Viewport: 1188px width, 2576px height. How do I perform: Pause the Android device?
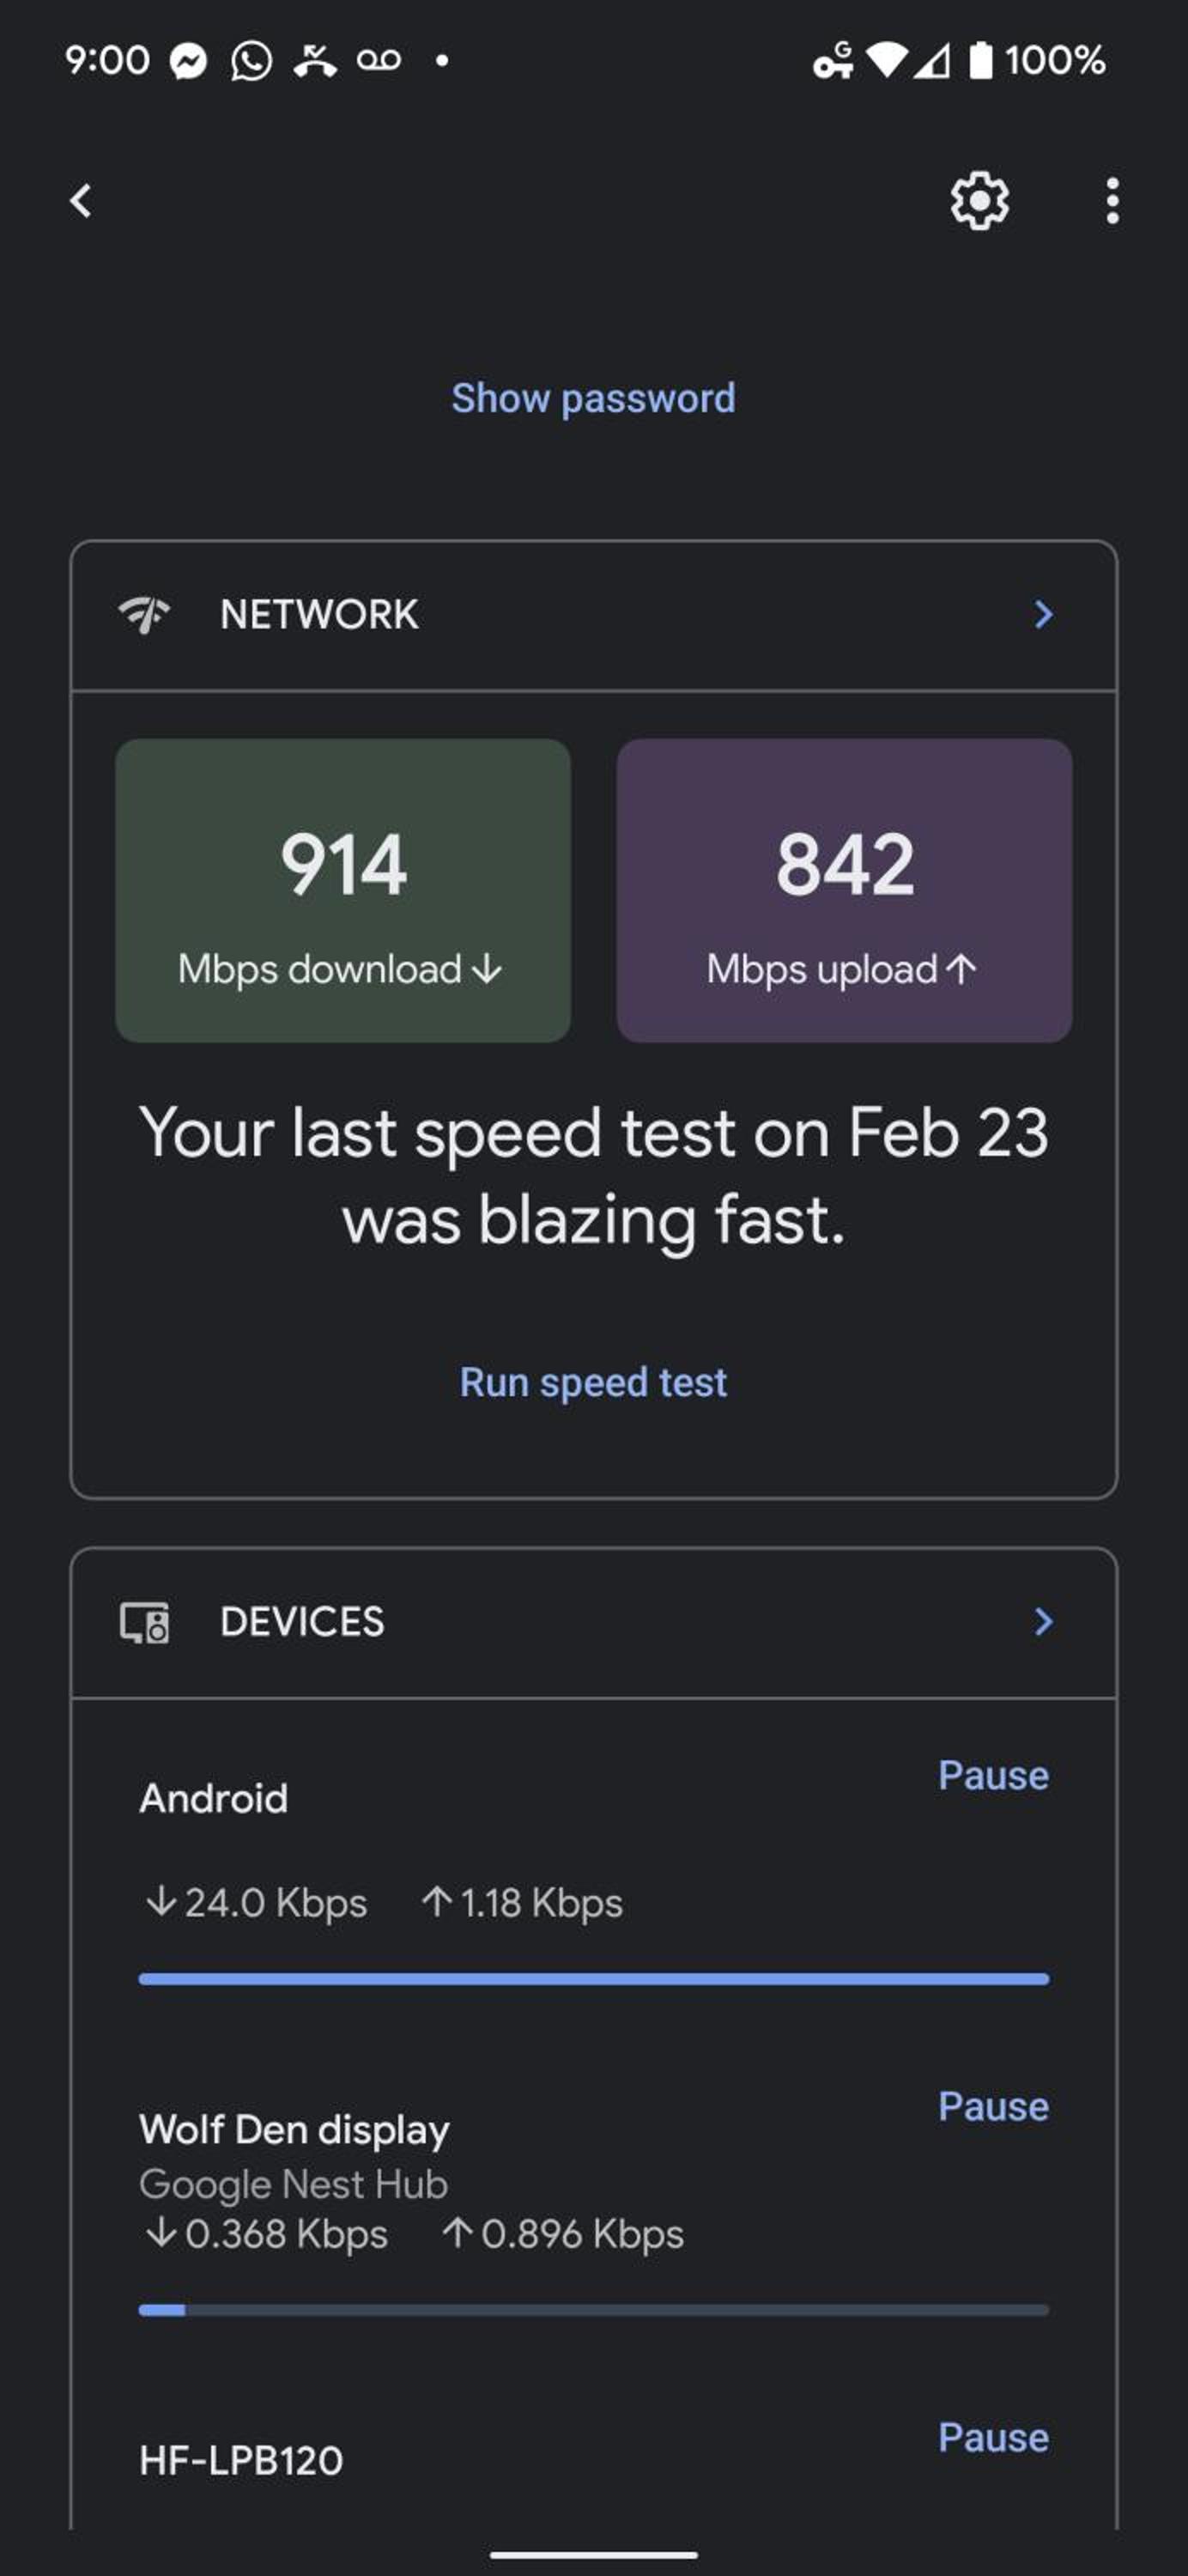pos(993,1775)
